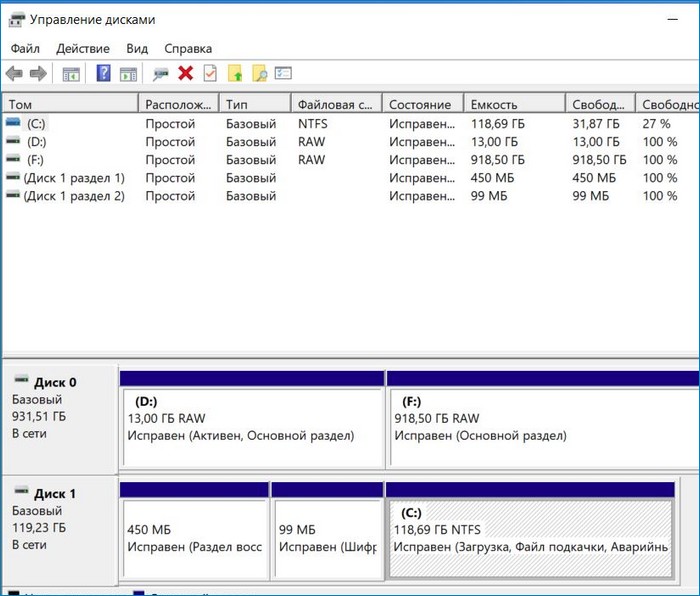Select the (C:) row in volume list

37,124
